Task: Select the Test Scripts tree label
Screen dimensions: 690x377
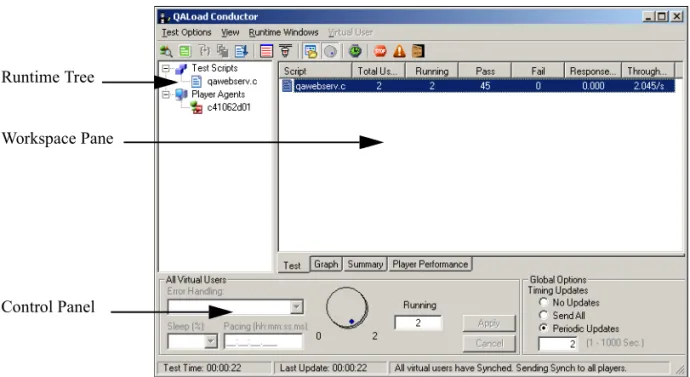Action: [214, 68]
